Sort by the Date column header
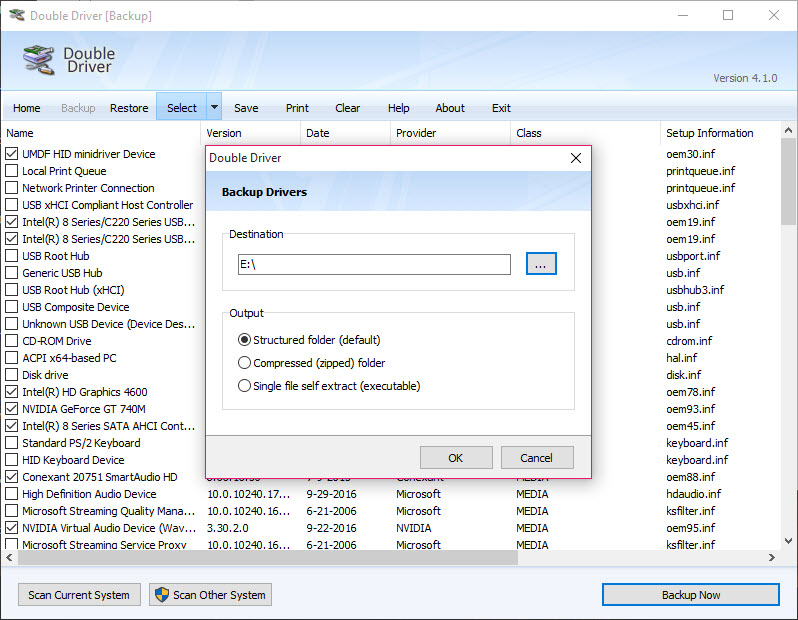Image resolution: width=798 pixels, height=620 pixels. pyautogui.click(x=346, y=133)
